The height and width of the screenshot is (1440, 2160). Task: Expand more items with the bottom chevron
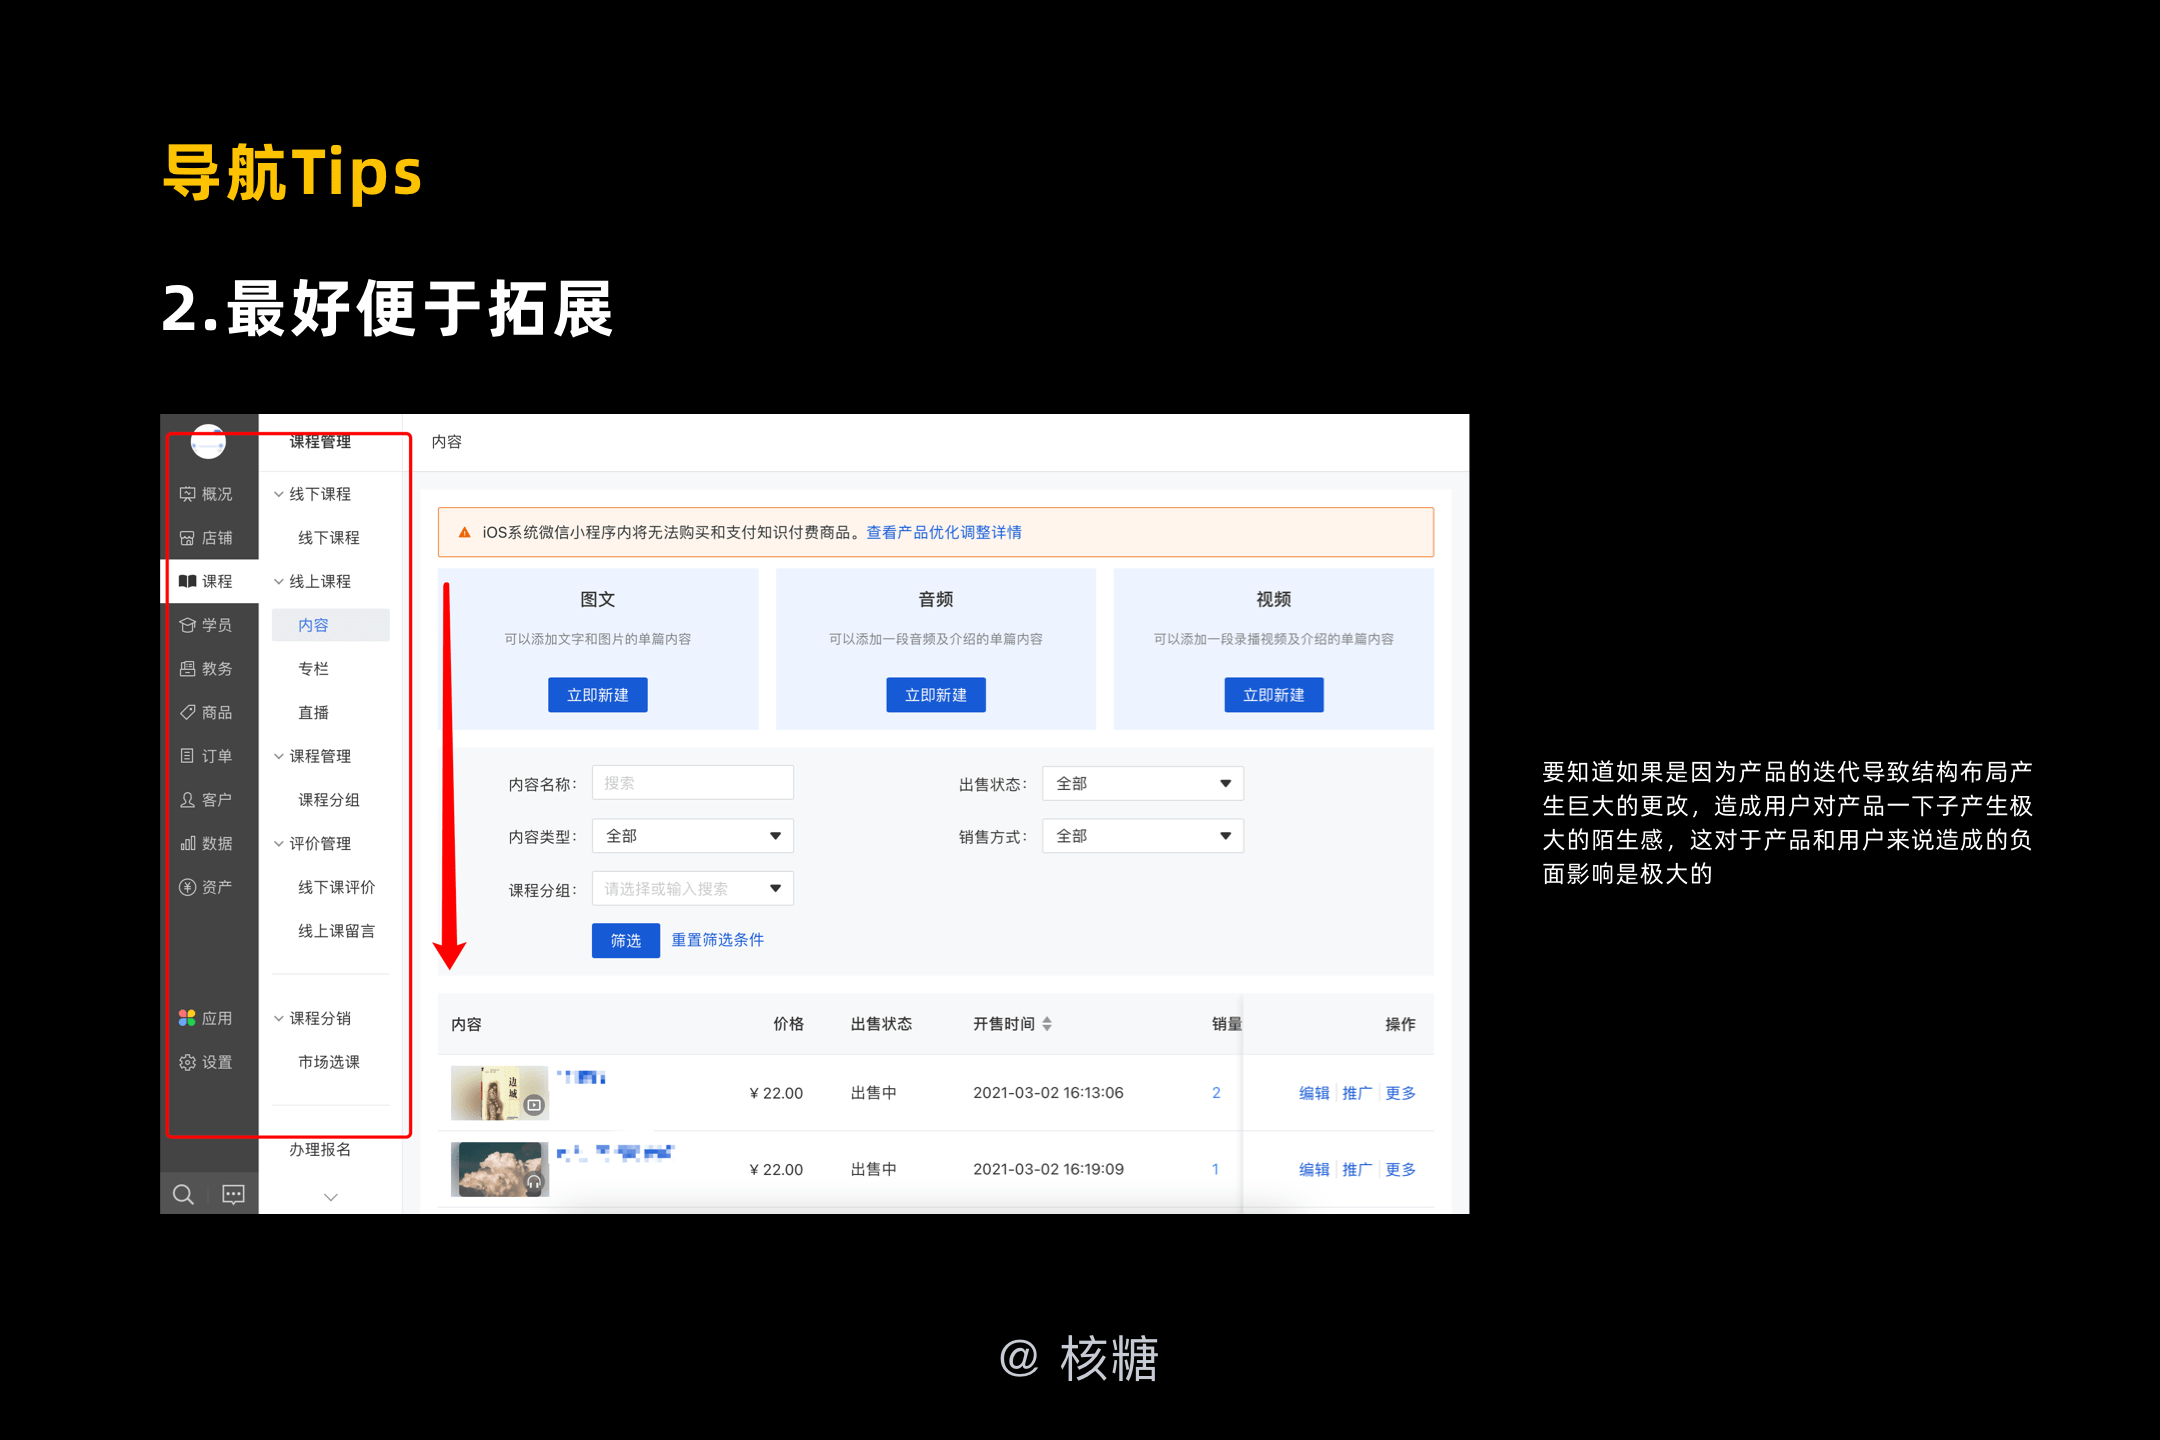(x=331, y=1197)
